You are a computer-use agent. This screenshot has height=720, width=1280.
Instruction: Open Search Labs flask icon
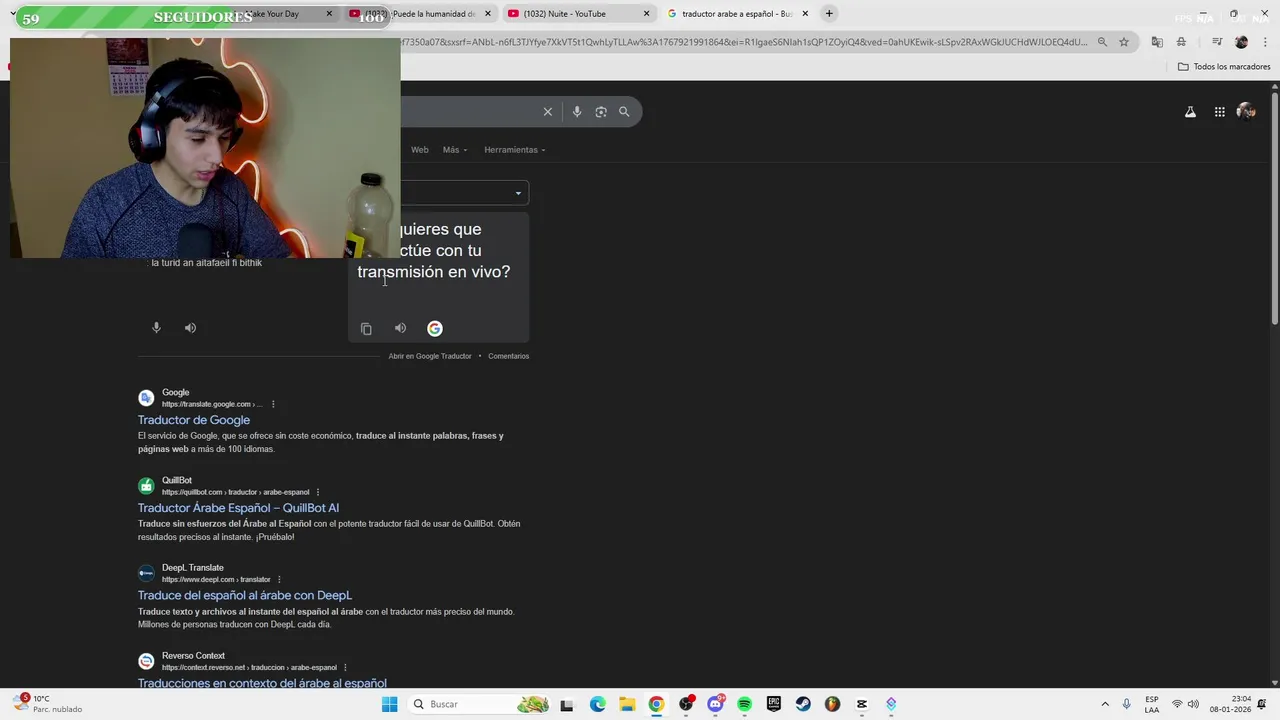click(x=1190, y=112)
